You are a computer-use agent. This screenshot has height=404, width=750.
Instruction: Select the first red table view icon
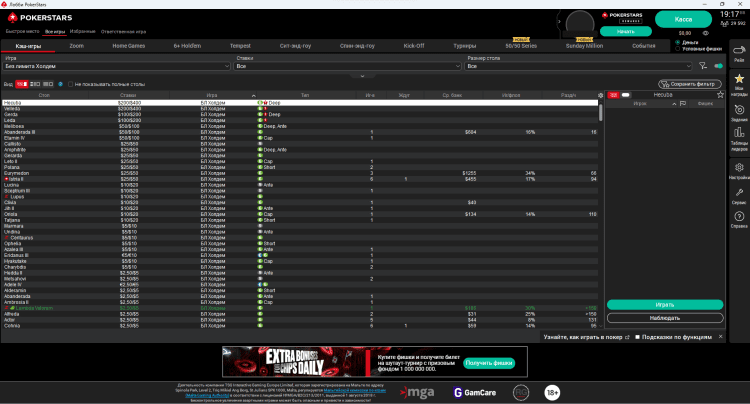point(22,84)
